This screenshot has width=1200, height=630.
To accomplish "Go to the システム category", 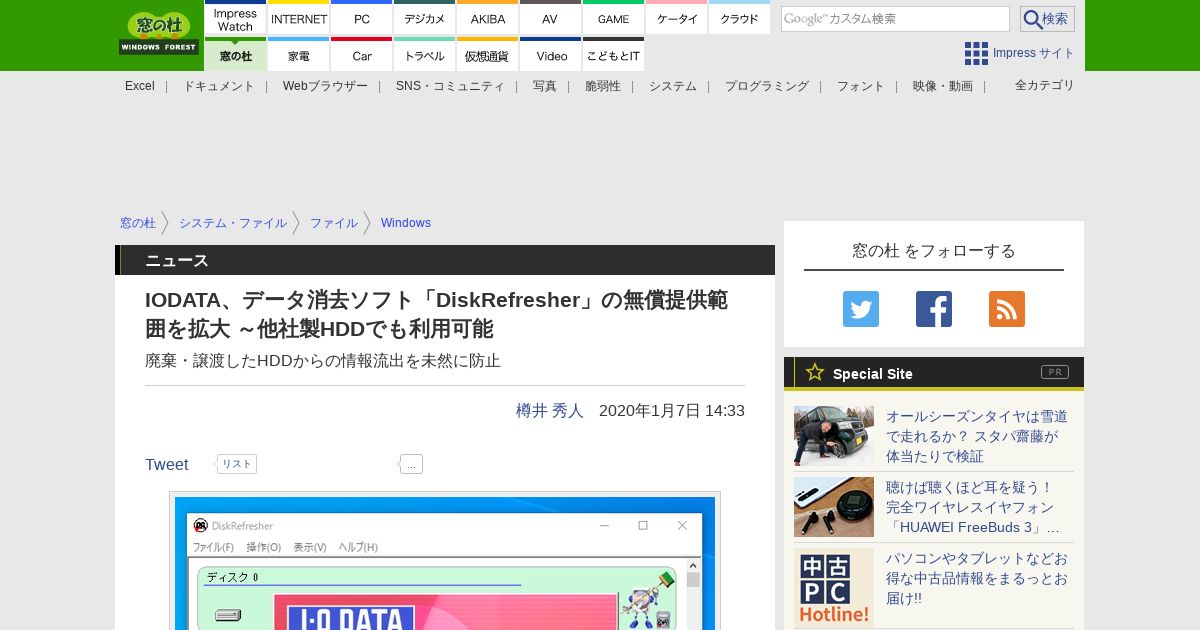I will click(673, 86).
